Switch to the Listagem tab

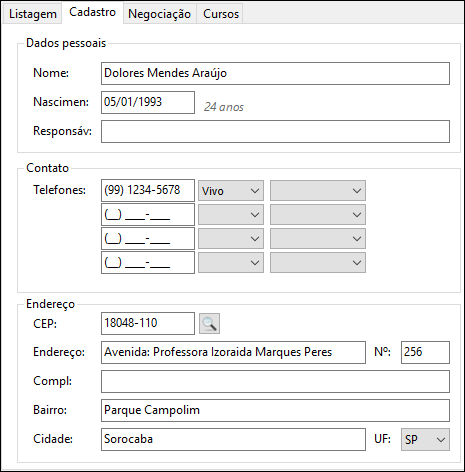[x=32, y=14]
